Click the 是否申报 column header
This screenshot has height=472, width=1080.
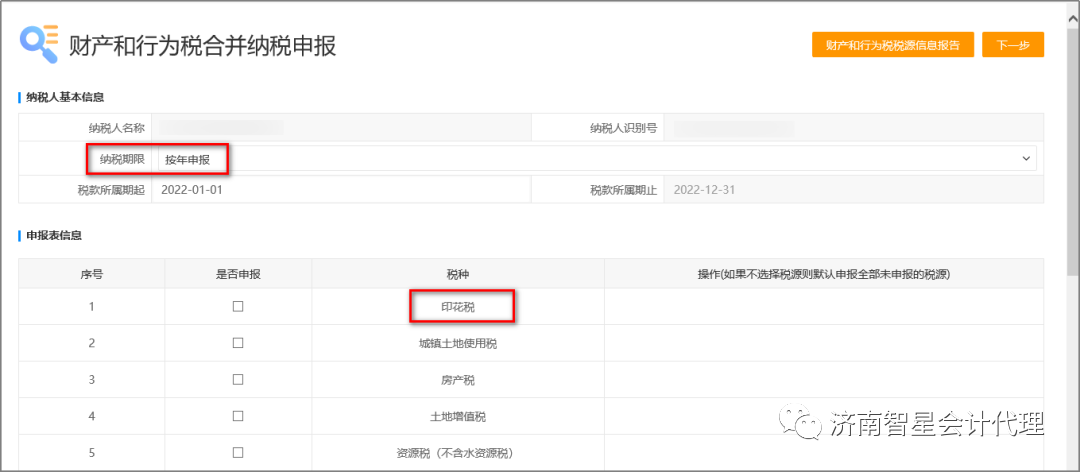click(x=238, y=274)
